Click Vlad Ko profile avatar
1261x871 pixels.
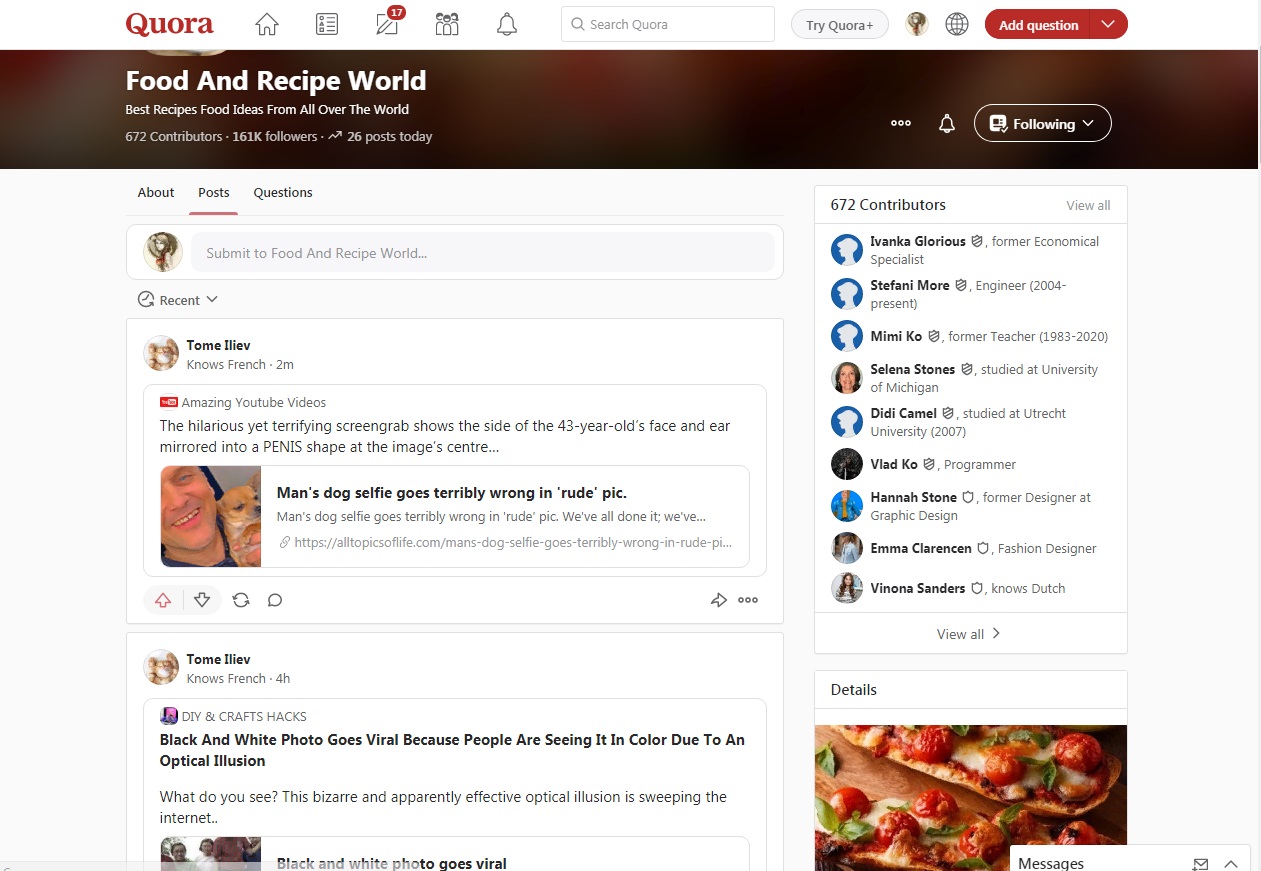[847, 464]
